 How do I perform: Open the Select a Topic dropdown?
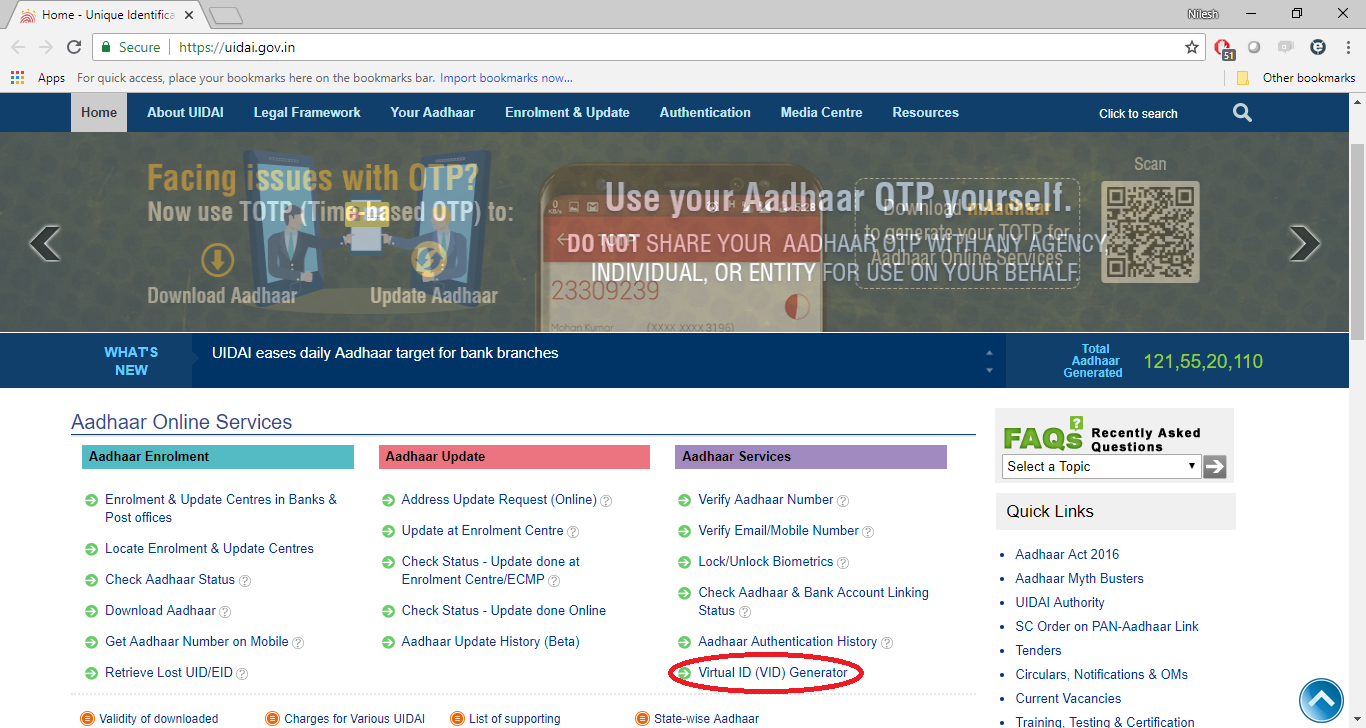(x=1101, y=466)
